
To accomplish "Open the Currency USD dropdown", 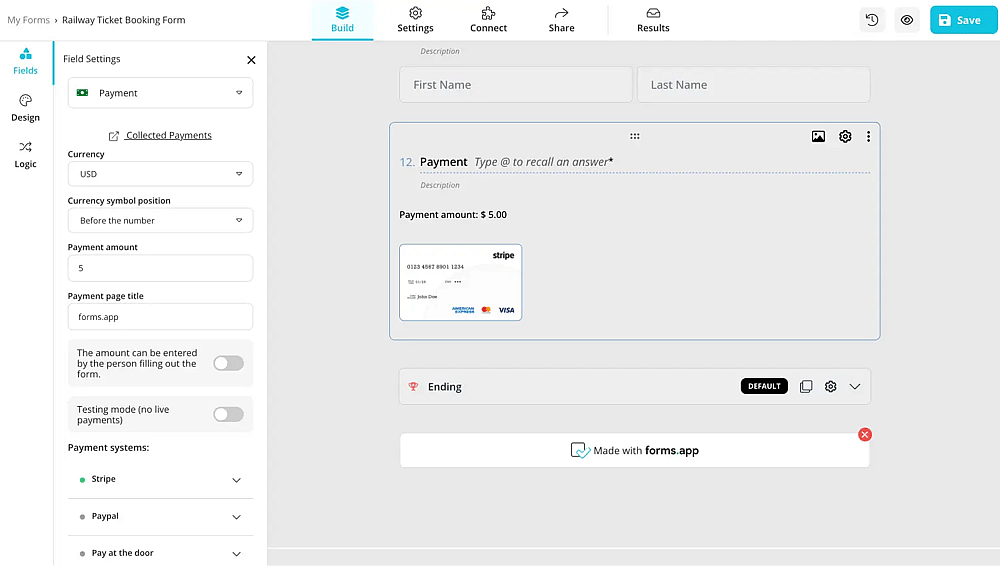I will click(x=160, y=174).
